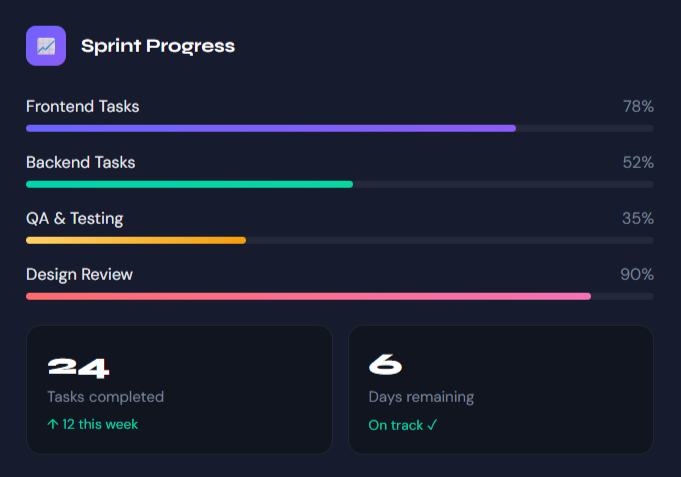Click the 90% Design Review percentage value
681x477 pixels.
(637, 274)
